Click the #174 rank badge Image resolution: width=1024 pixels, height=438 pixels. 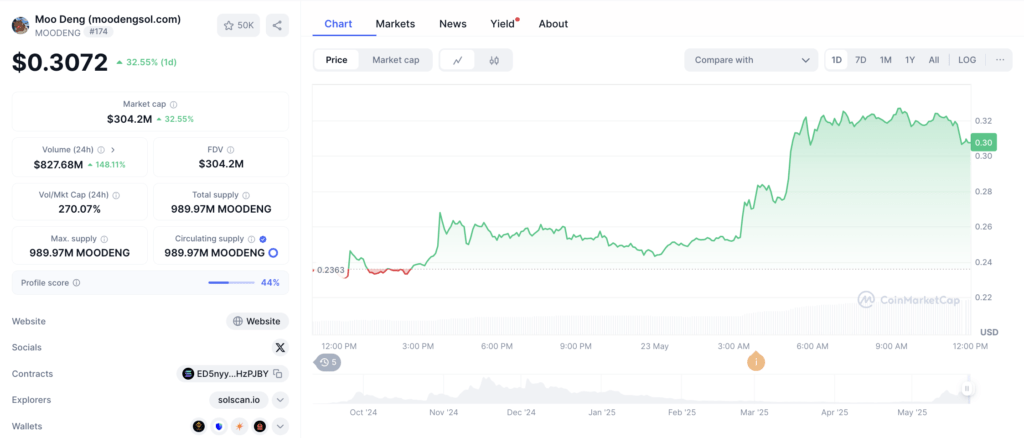[x=98, y=31]
